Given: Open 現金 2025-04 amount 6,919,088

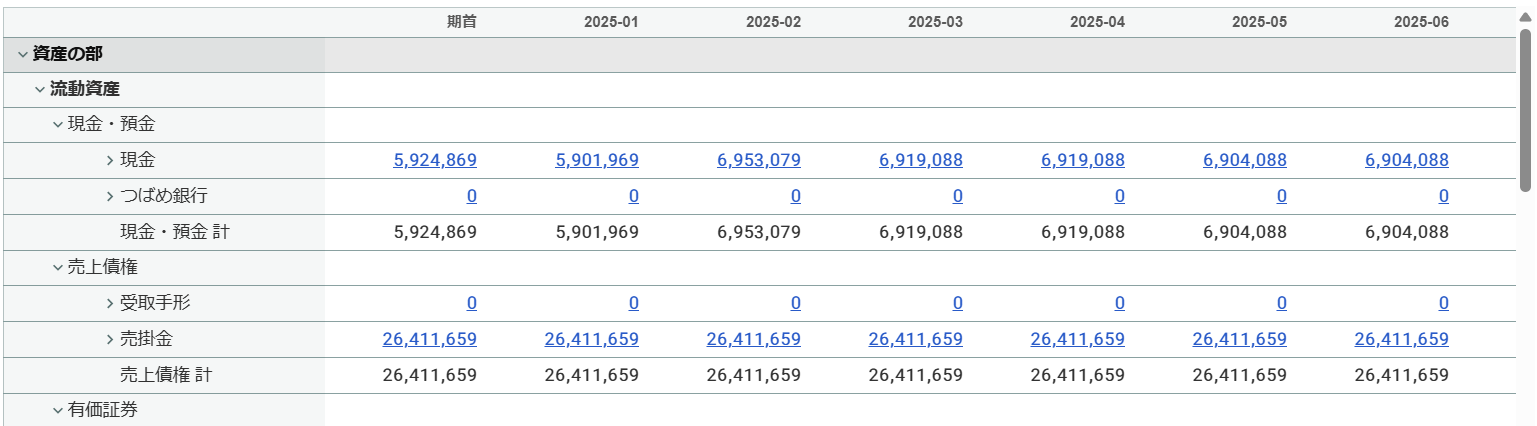Looking at the screenshot, I should 1084,160.
